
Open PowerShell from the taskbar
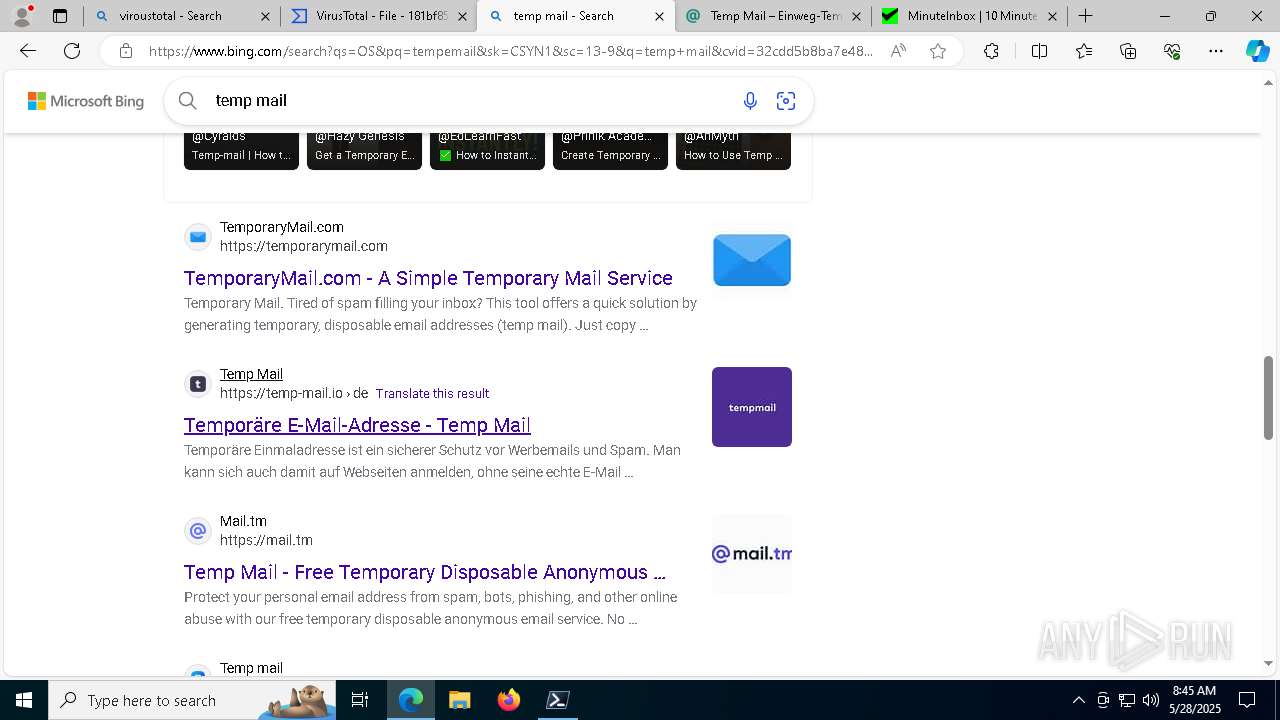coord(558,700)
